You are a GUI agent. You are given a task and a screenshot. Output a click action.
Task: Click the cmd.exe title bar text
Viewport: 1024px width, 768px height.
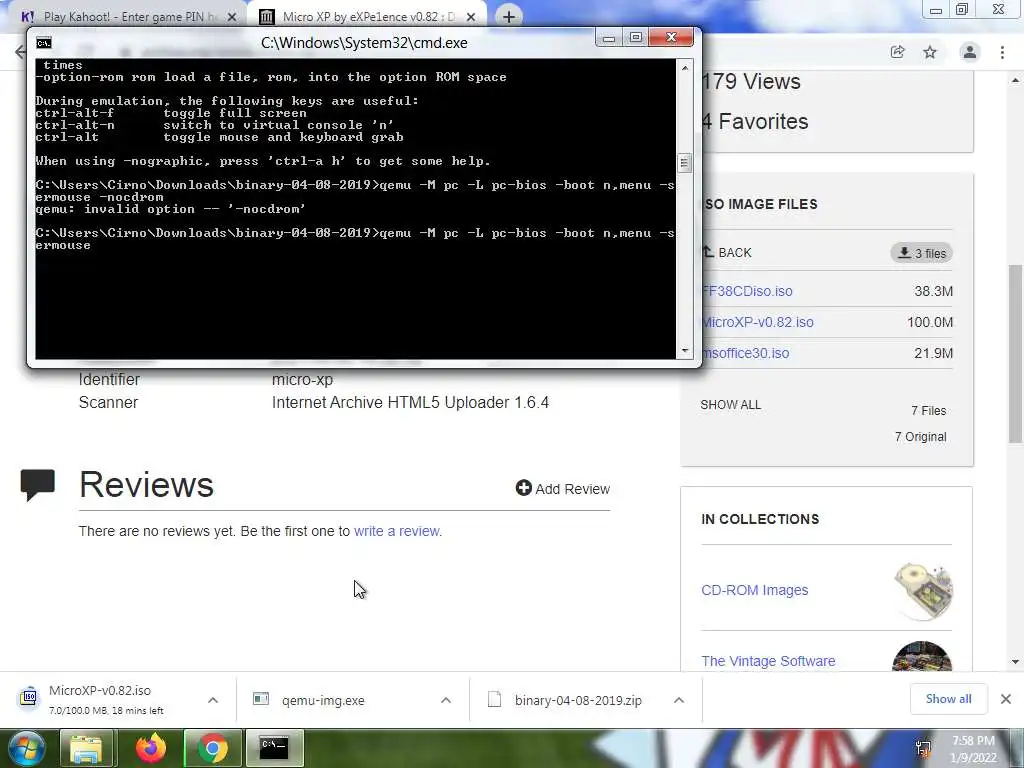coord(364,43)
